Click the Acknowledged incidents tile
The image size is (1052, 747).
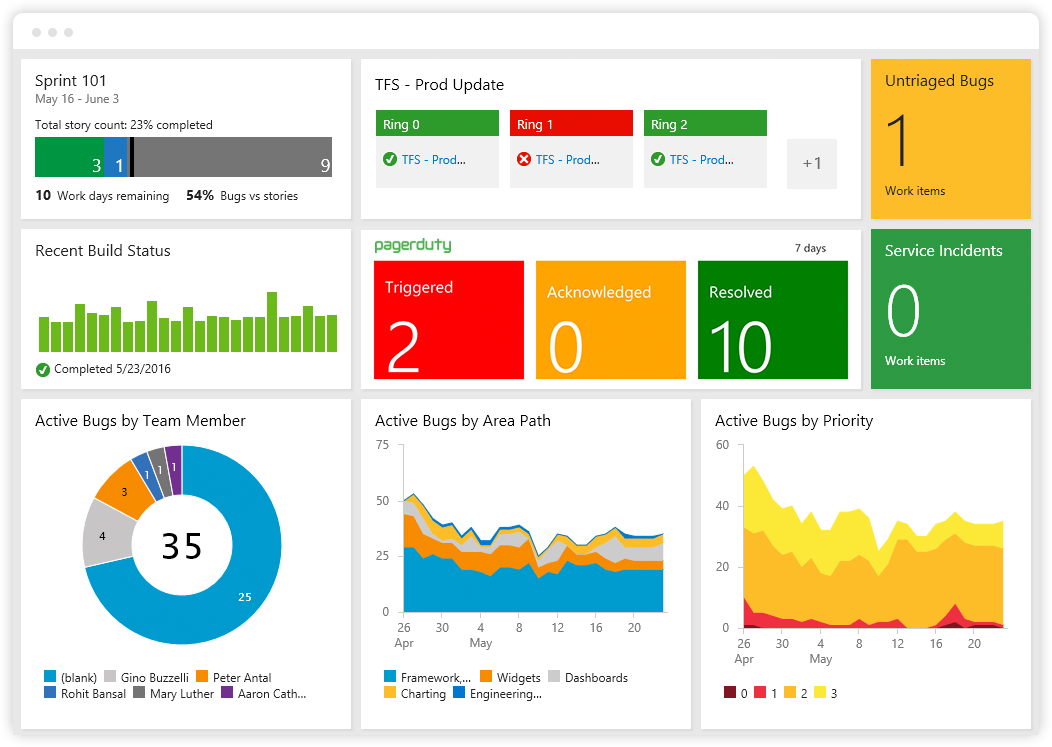click(x=610, y=320)
